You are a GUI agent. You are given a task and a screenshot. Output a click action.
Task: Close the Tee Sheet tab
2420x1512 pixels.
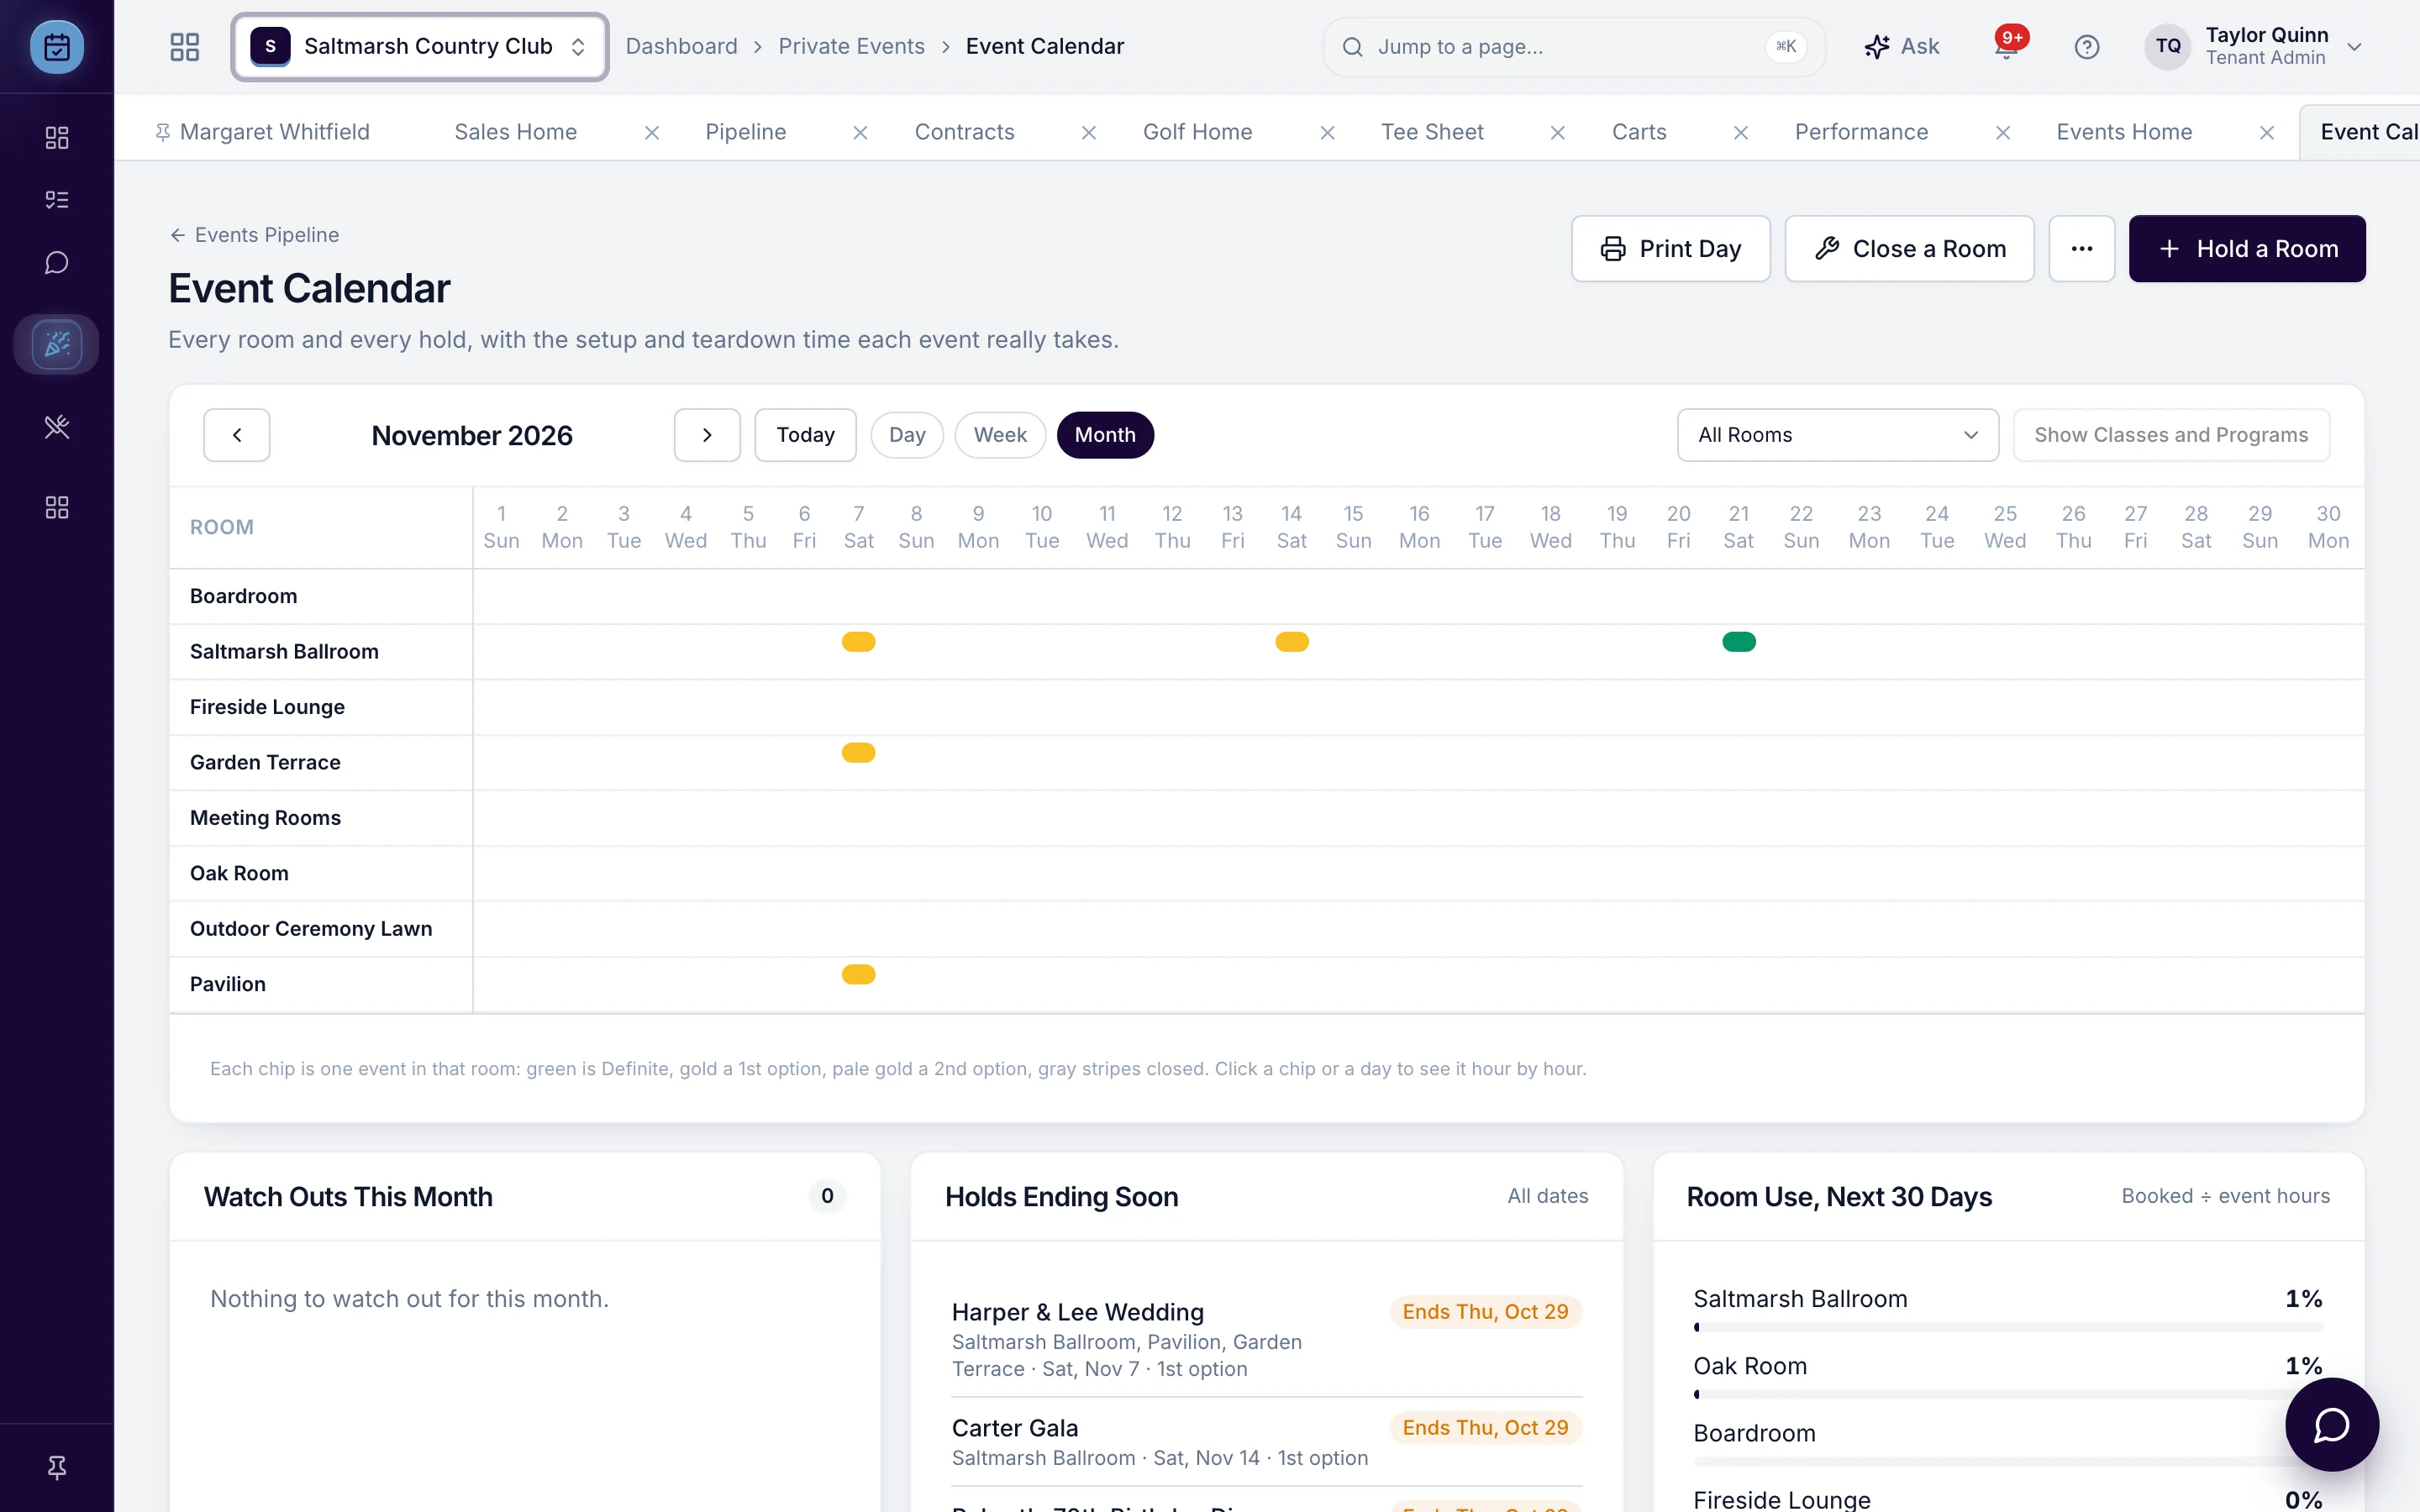(1558, 133)
